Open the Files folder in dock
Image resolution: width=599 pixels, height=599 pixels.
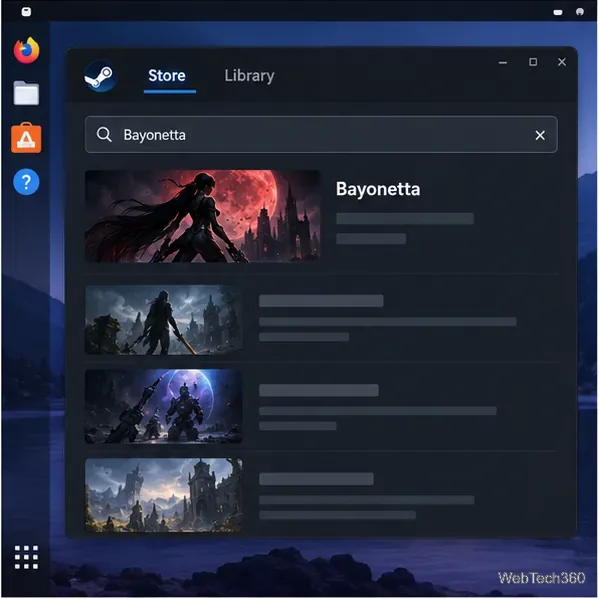coord(26,93)
